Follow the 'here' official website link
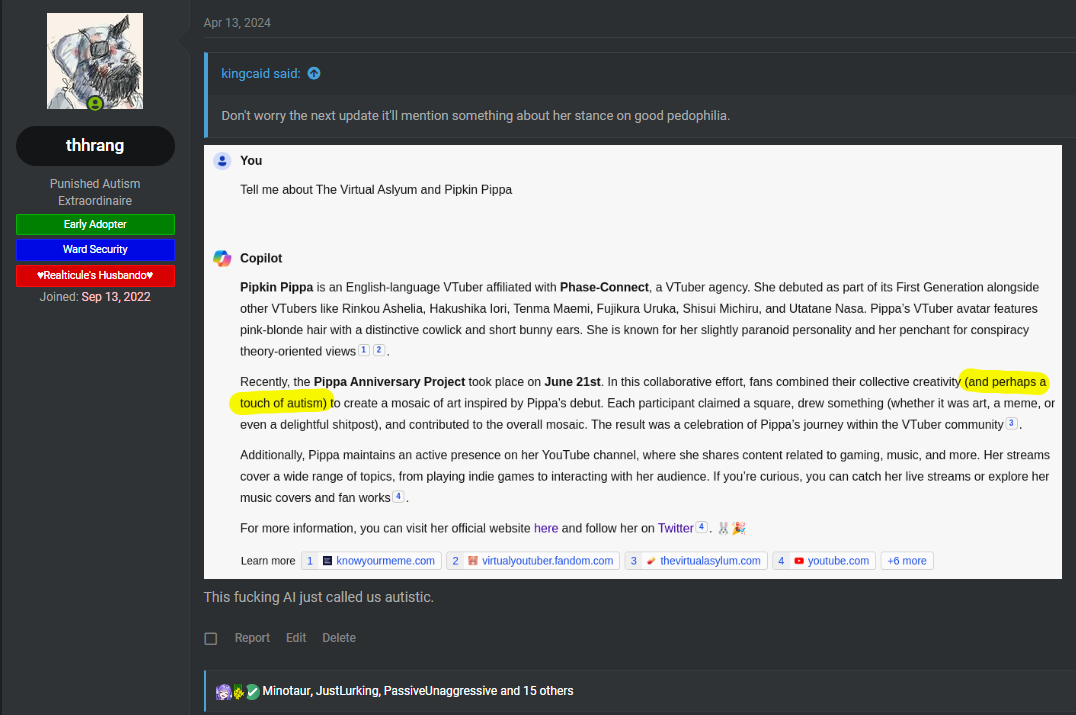Viewport: 1076px width, 715px height. [x=546, y=528]
